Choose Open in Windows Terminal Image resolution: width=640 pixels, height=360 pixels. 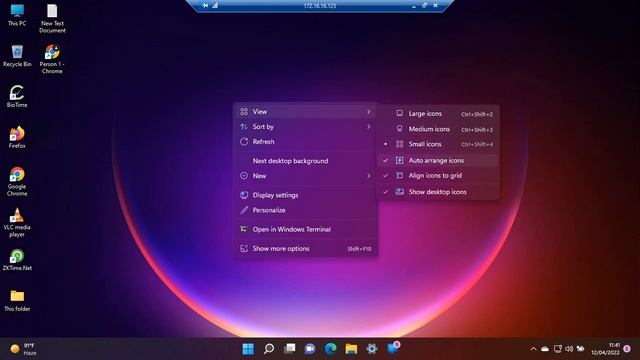[306, 229]
